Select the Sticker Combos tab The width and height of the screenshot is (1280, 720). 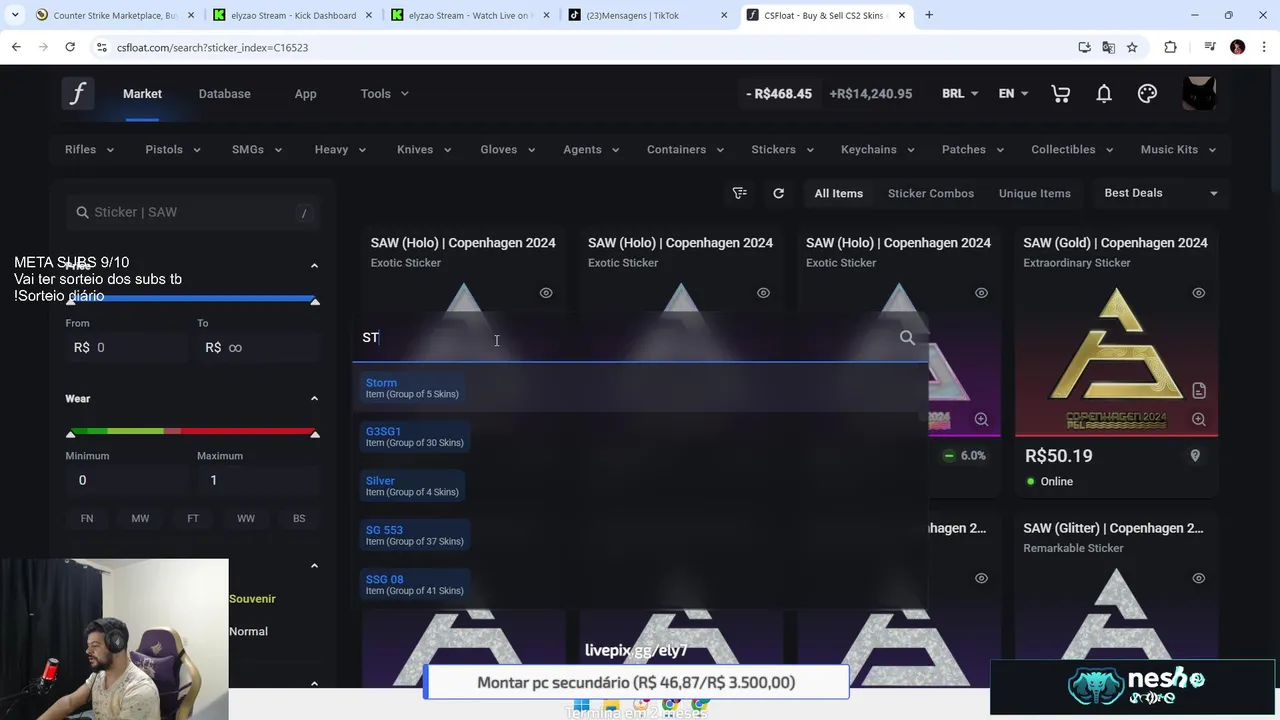tap(931, 193)
